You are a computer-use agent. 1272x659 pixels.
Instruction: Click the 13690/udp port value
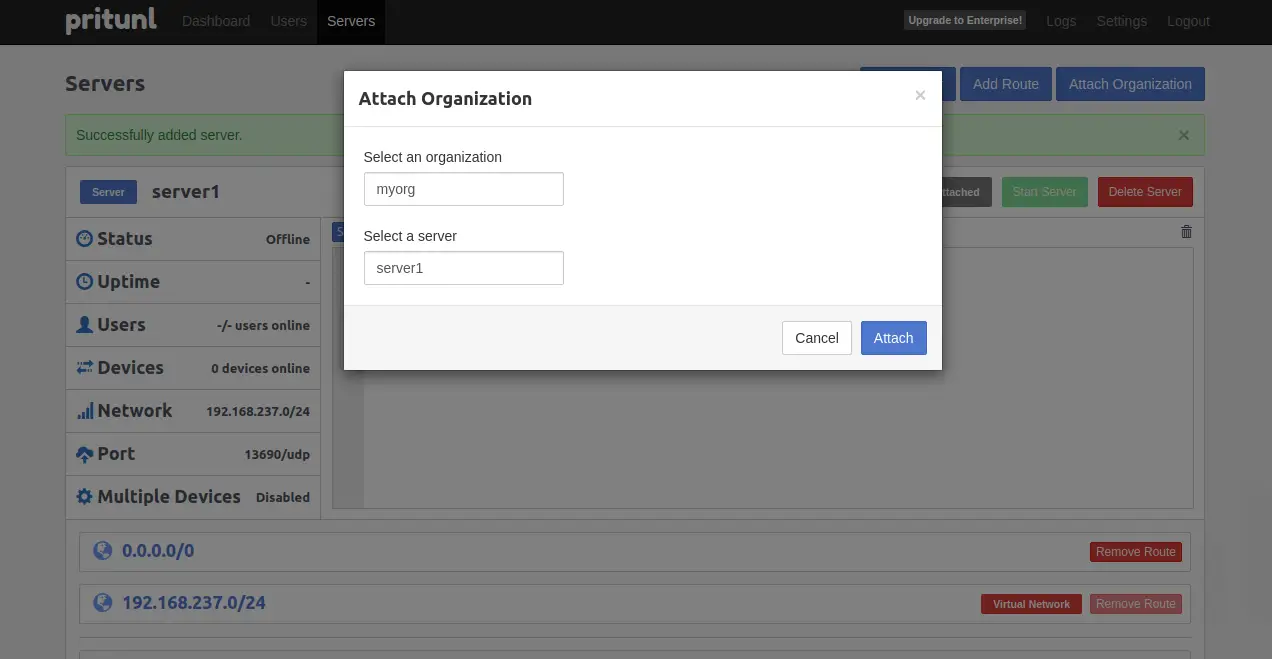click(x=277, y=454)
